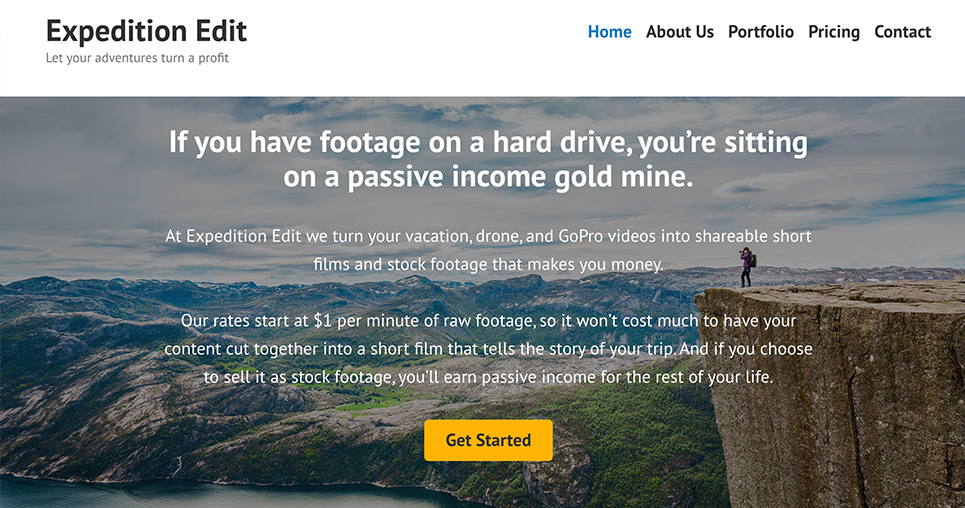Viewport: 965px width, 508px height.
Task: Open the Portfolio menu item
Action: coord(760,32)
